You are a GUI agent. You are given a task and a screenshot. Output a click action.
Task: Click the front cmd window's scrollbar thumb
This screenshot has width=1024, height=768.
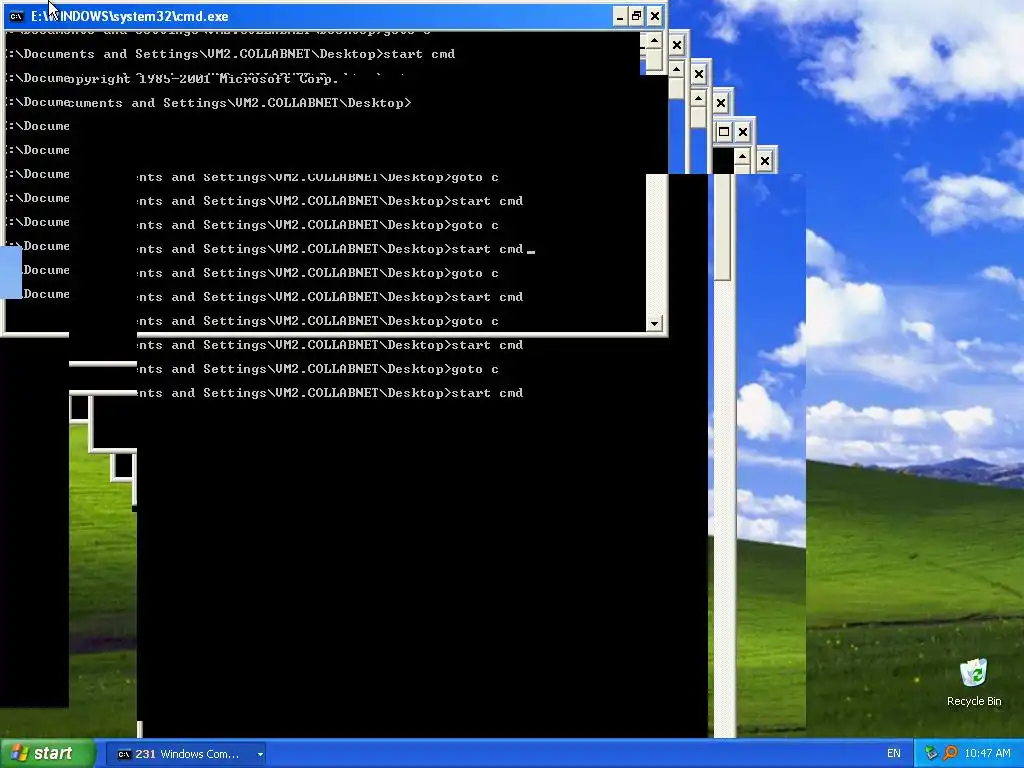654,61
